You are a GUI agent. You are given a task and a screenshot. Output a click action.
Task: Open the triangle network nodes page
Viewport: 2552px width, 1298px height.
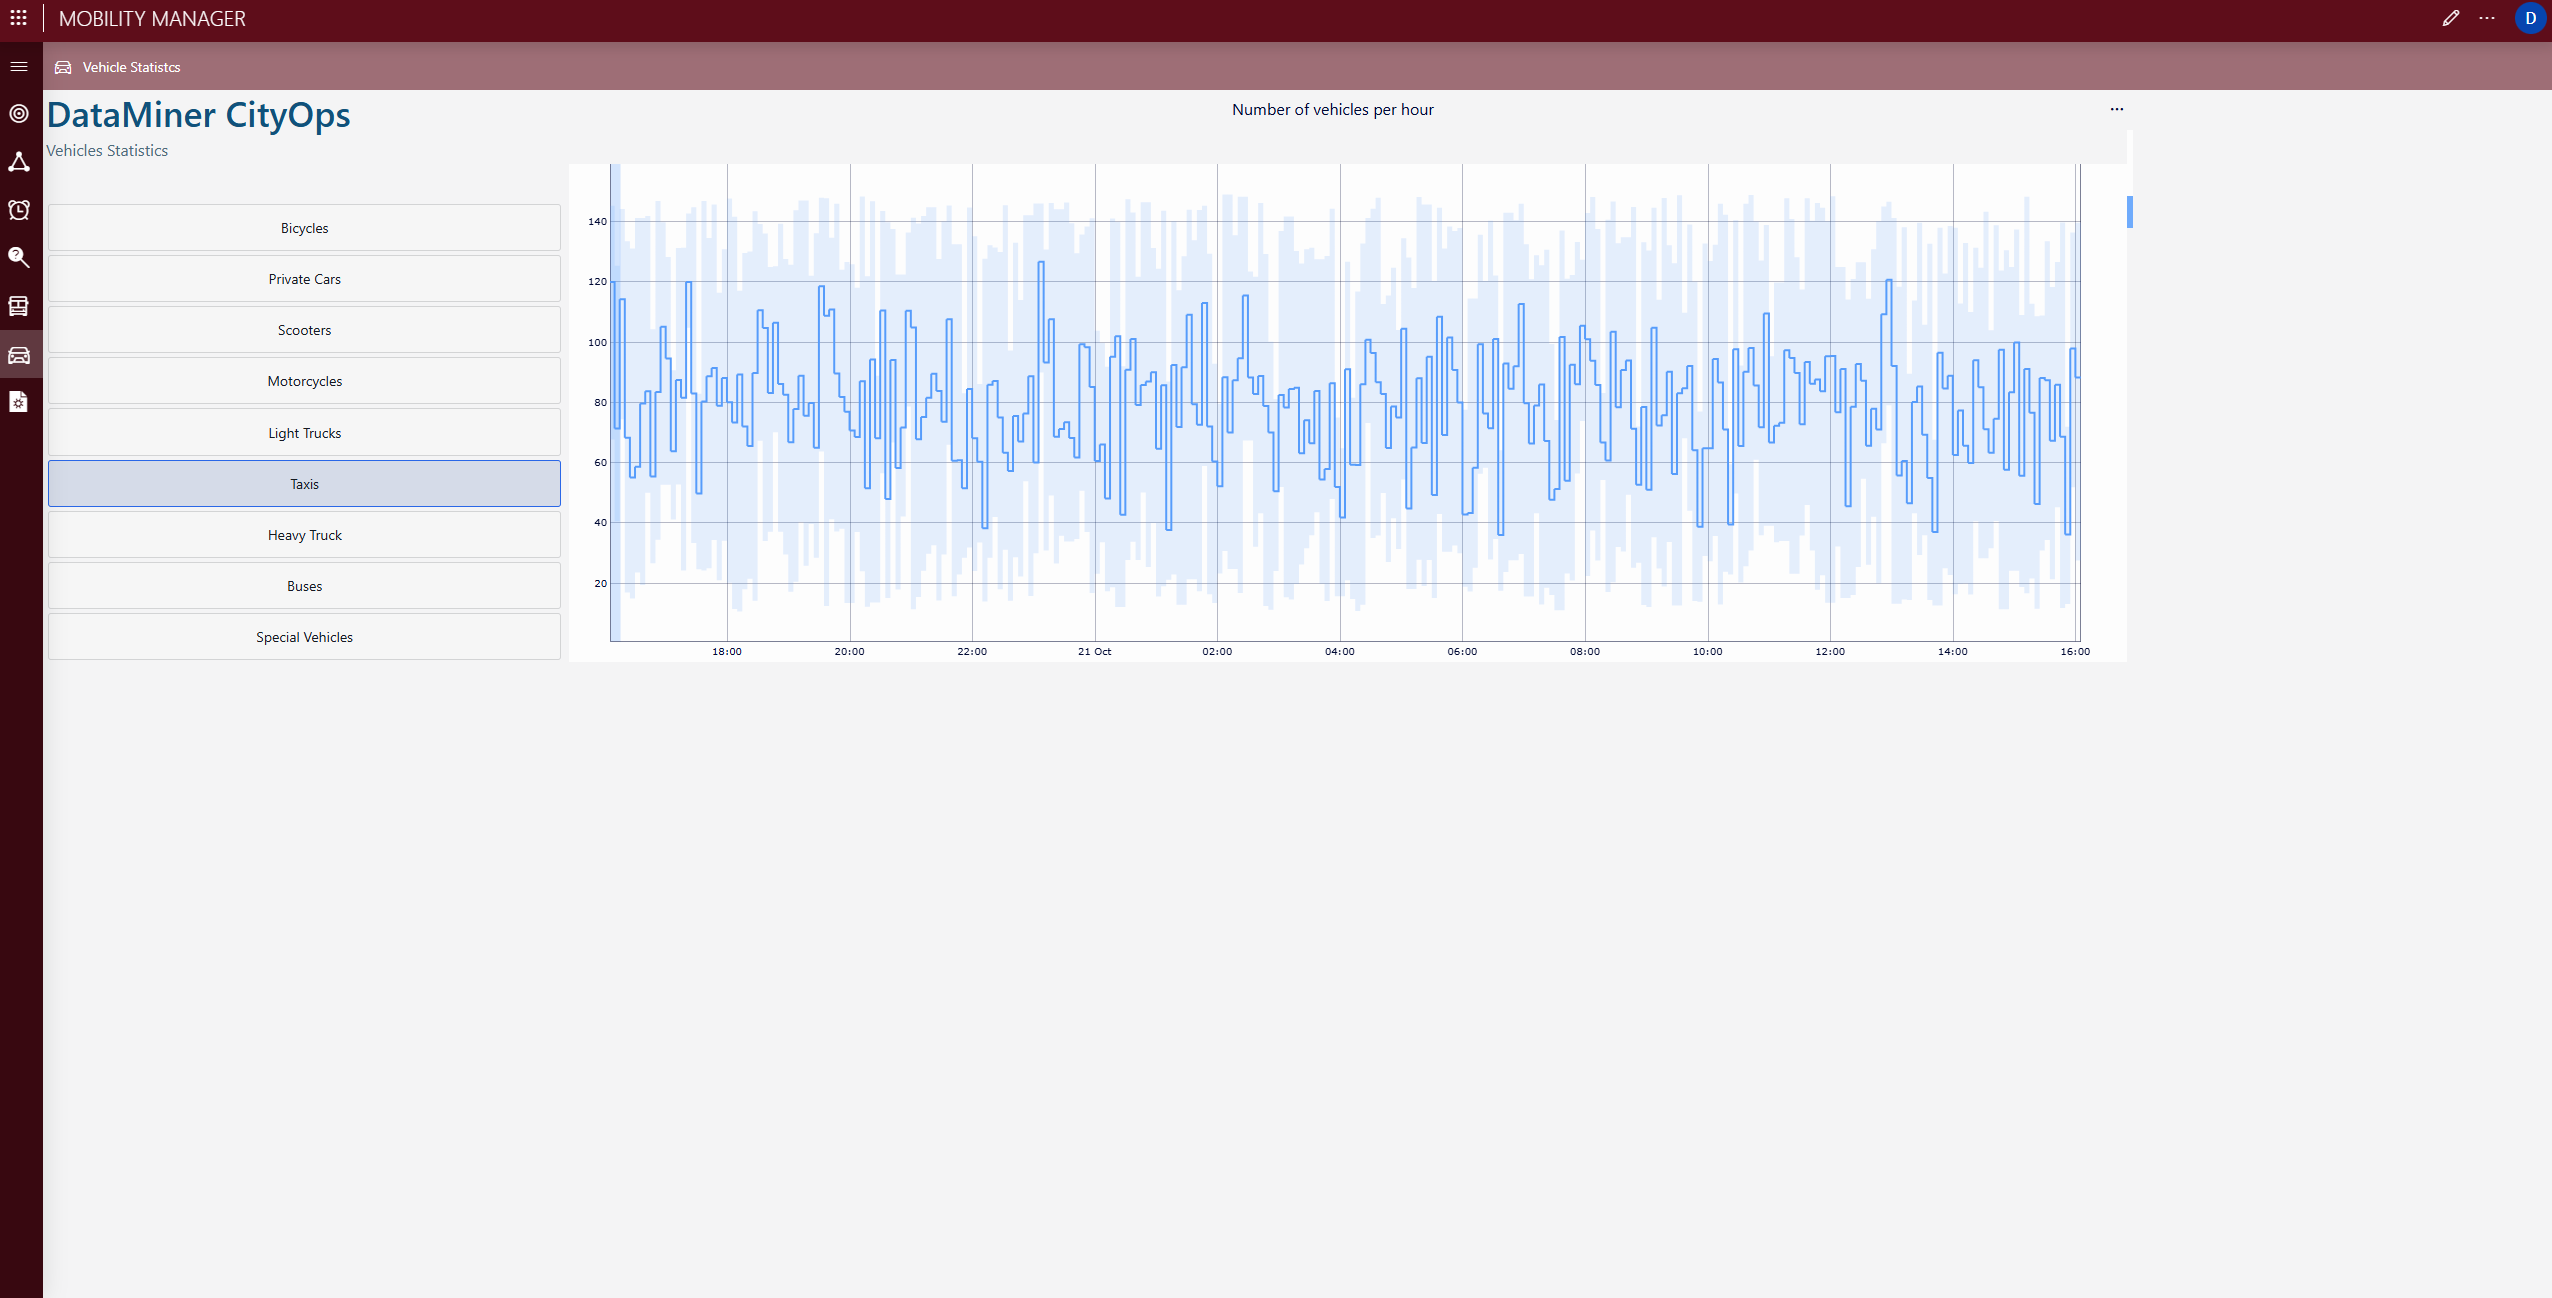point(18,162)
